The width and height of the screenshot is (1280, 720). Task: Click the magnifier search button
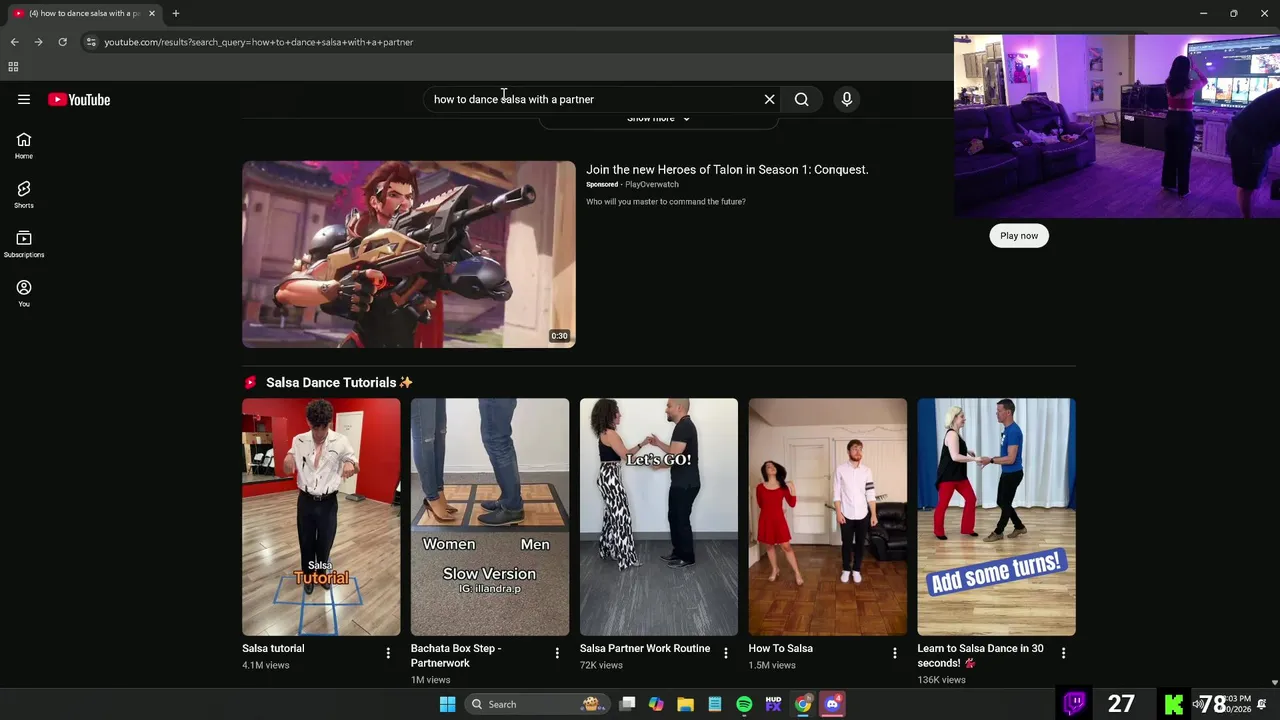[801, 99]
